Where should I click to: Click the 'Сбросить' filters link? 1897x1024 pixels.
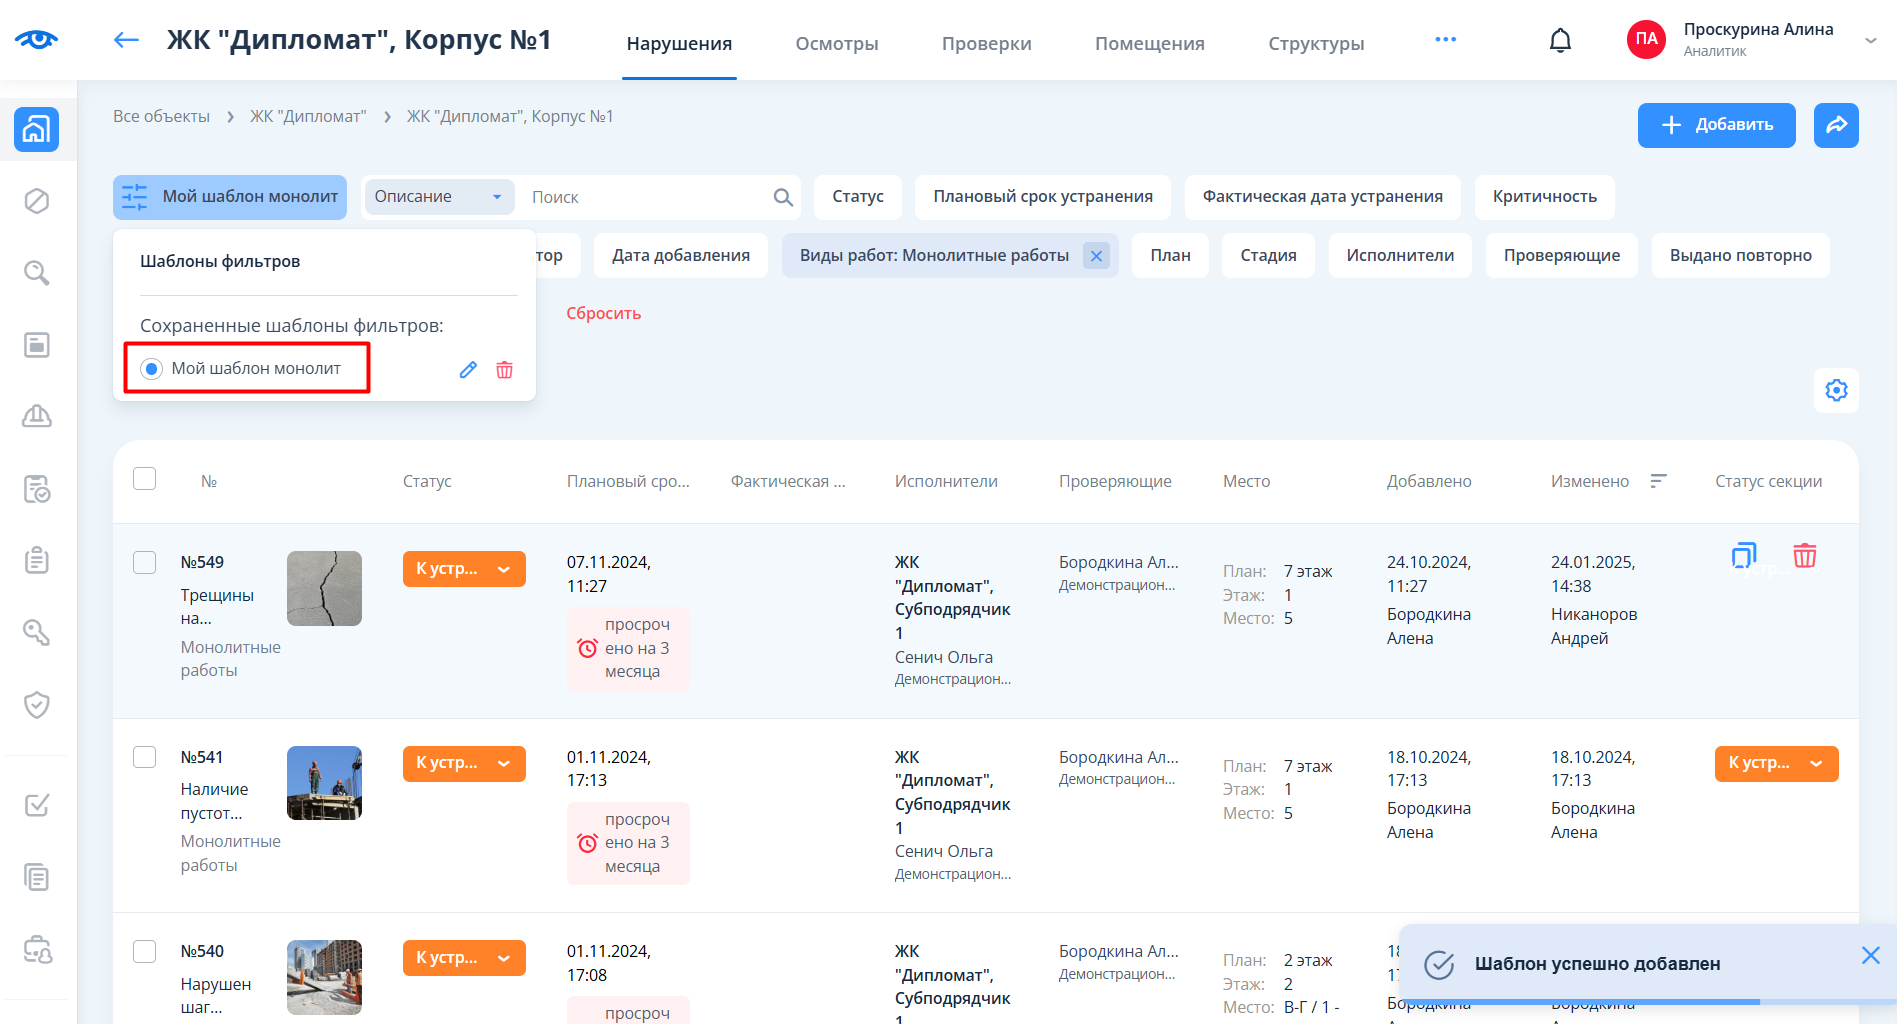pos(603,313)
